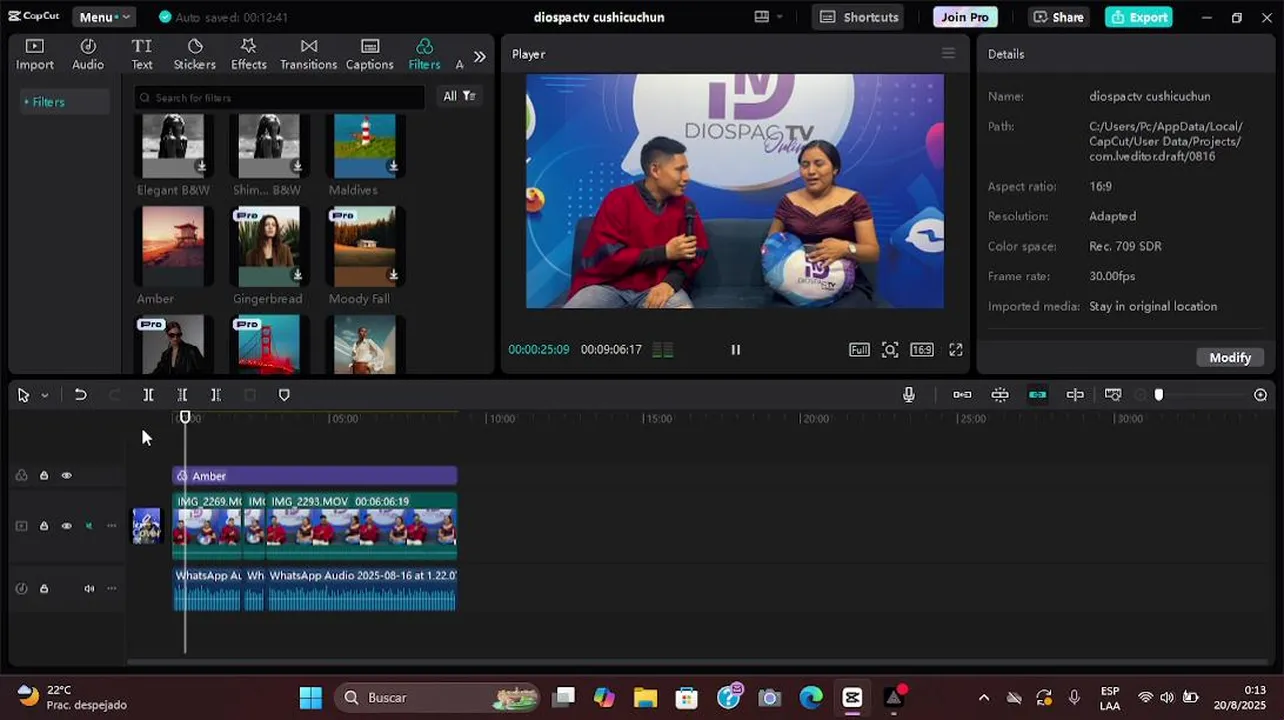Lock the WhatsApp audio track

click(44, 589)
